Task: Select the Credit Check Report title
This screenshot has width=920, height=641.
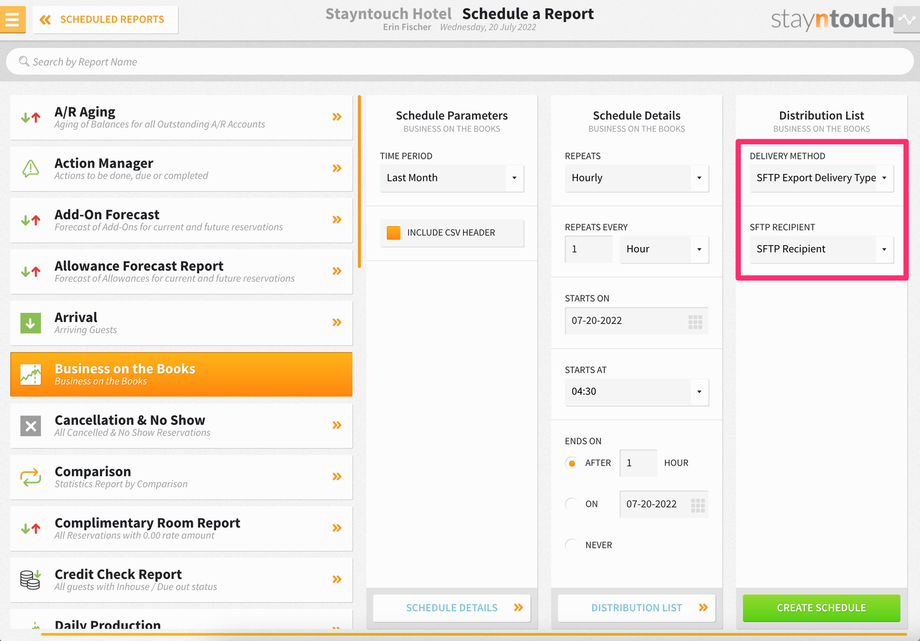Action: click(x=118, y=574)
